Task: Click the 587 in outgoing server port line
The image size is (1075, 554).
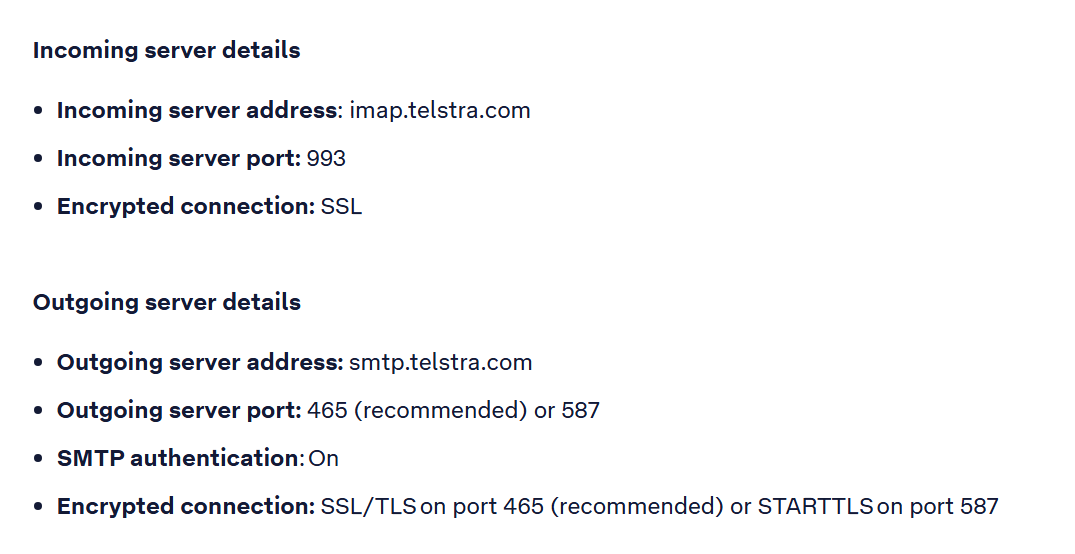Action: (x=580, y=411)
